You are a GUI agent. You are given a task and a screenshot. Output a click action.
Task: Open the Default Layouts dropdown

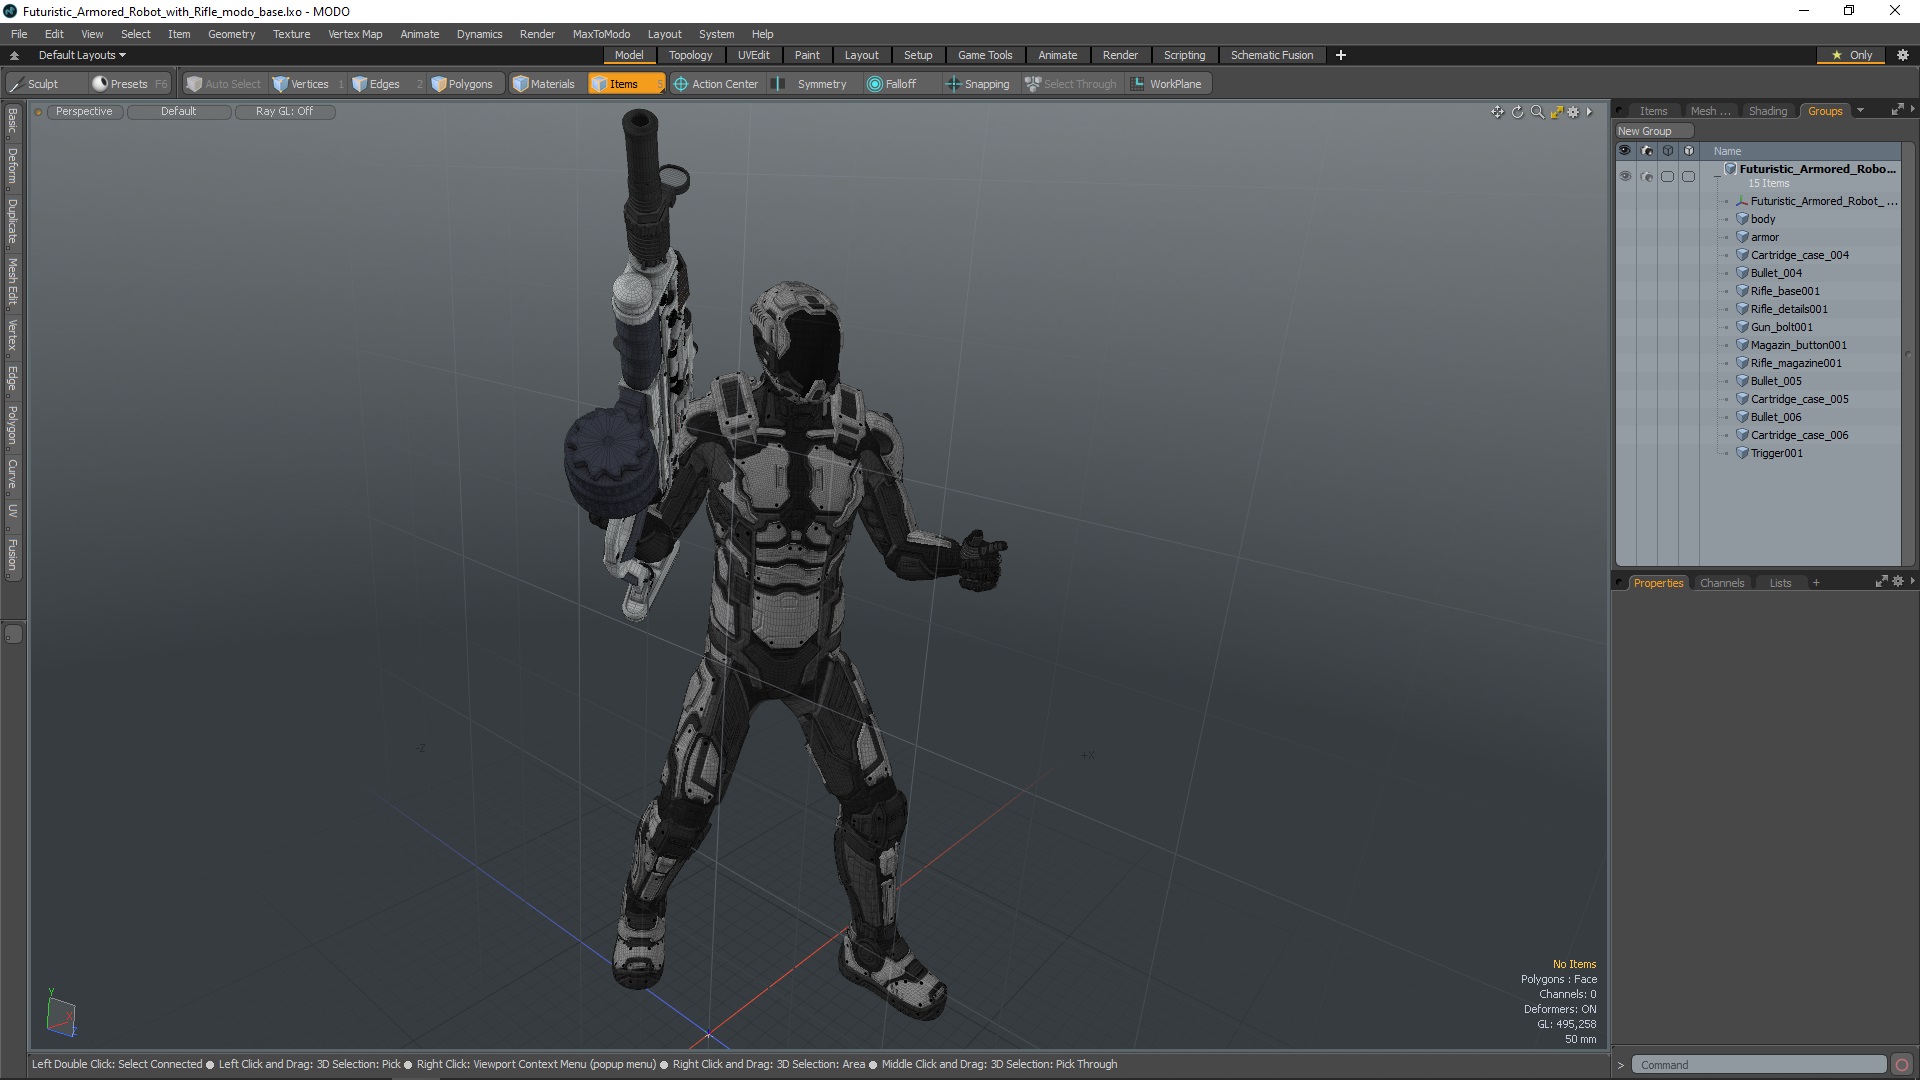coord(82,55)
